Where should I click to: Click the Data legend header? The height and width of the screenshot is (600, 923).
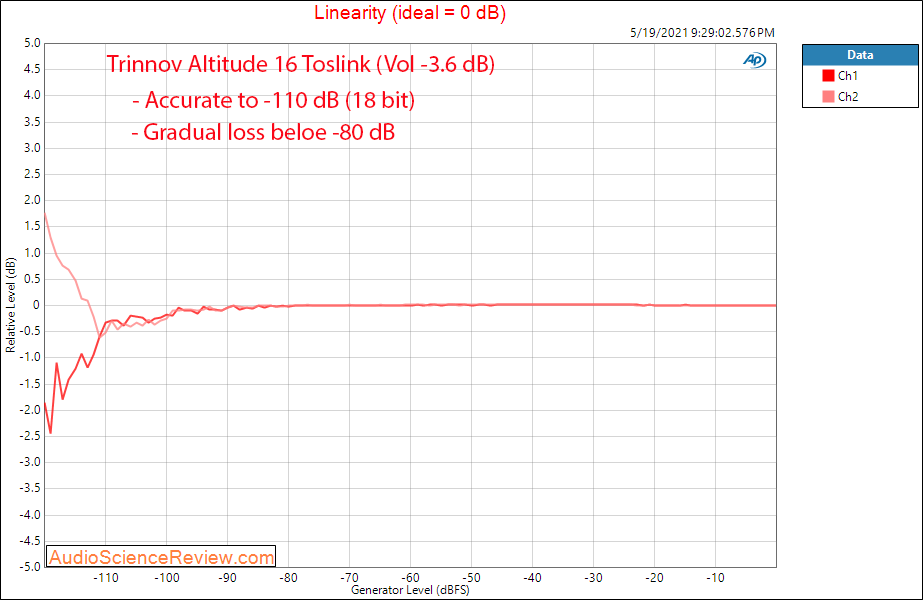click(x=860, y=55)
